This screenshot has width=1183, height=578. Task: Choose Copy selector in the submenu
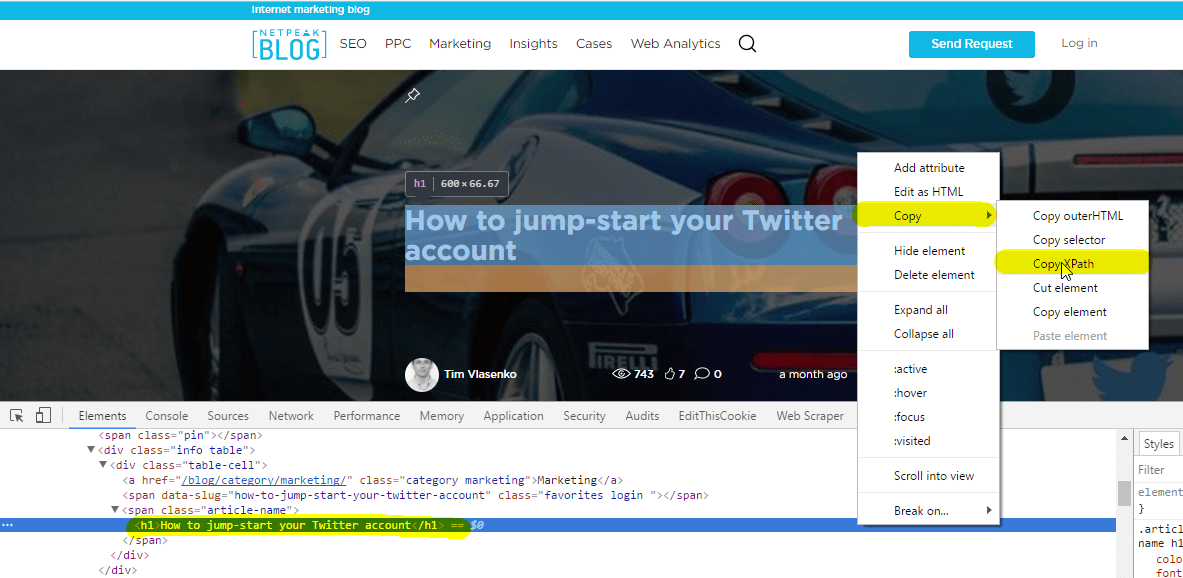1072,240
